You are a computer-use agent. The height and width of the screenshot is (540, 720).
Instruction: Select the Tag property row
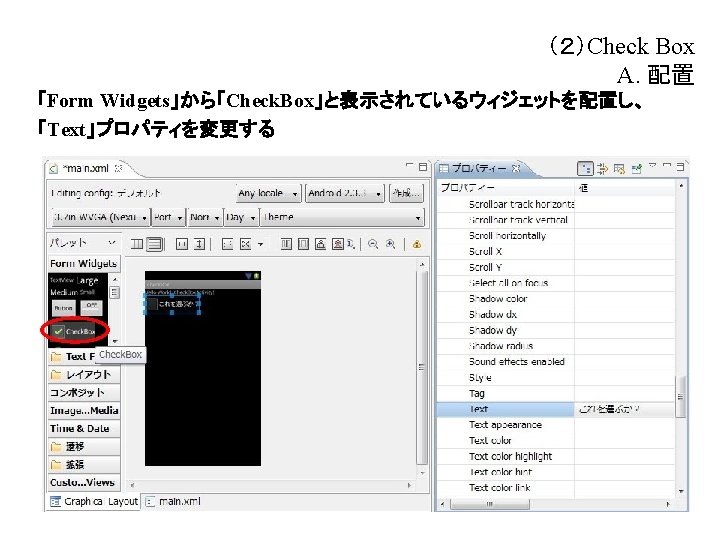point(555,394)
